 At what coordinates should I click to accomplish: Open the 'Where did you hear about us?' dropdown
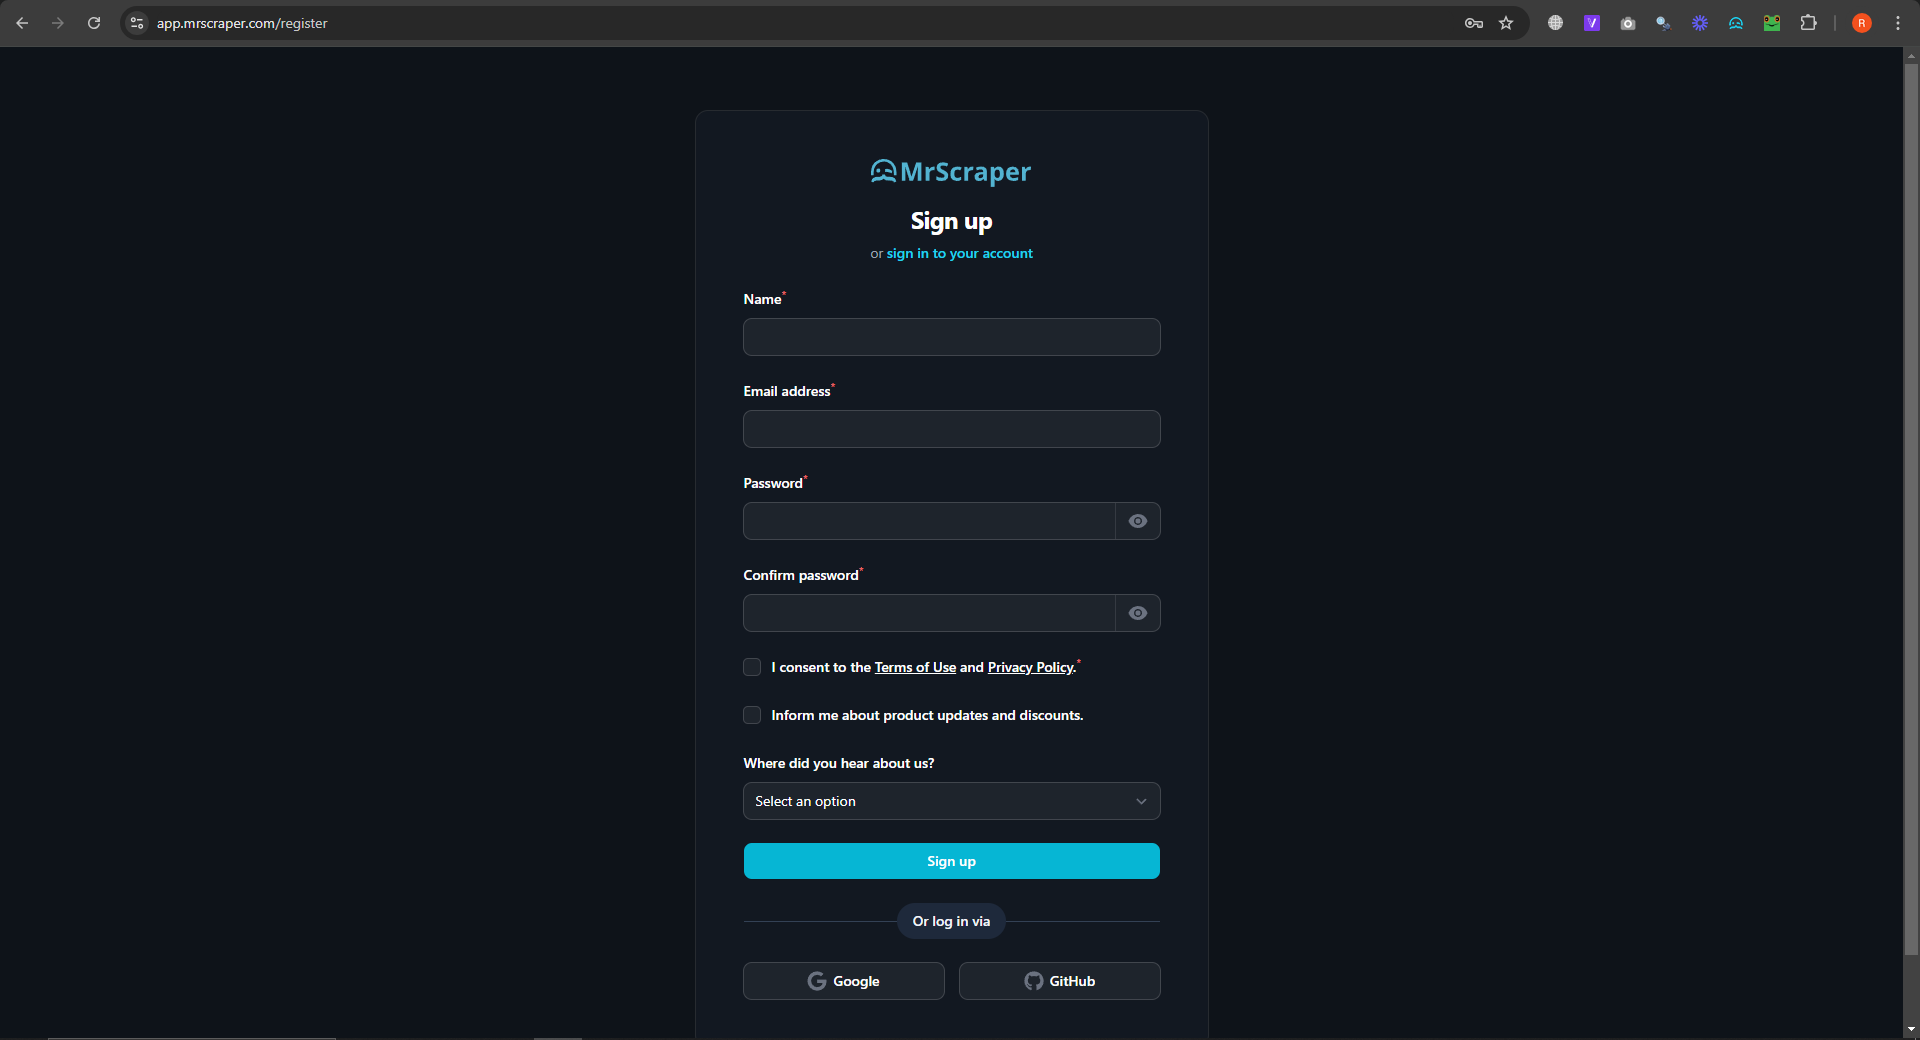[952, 801]
